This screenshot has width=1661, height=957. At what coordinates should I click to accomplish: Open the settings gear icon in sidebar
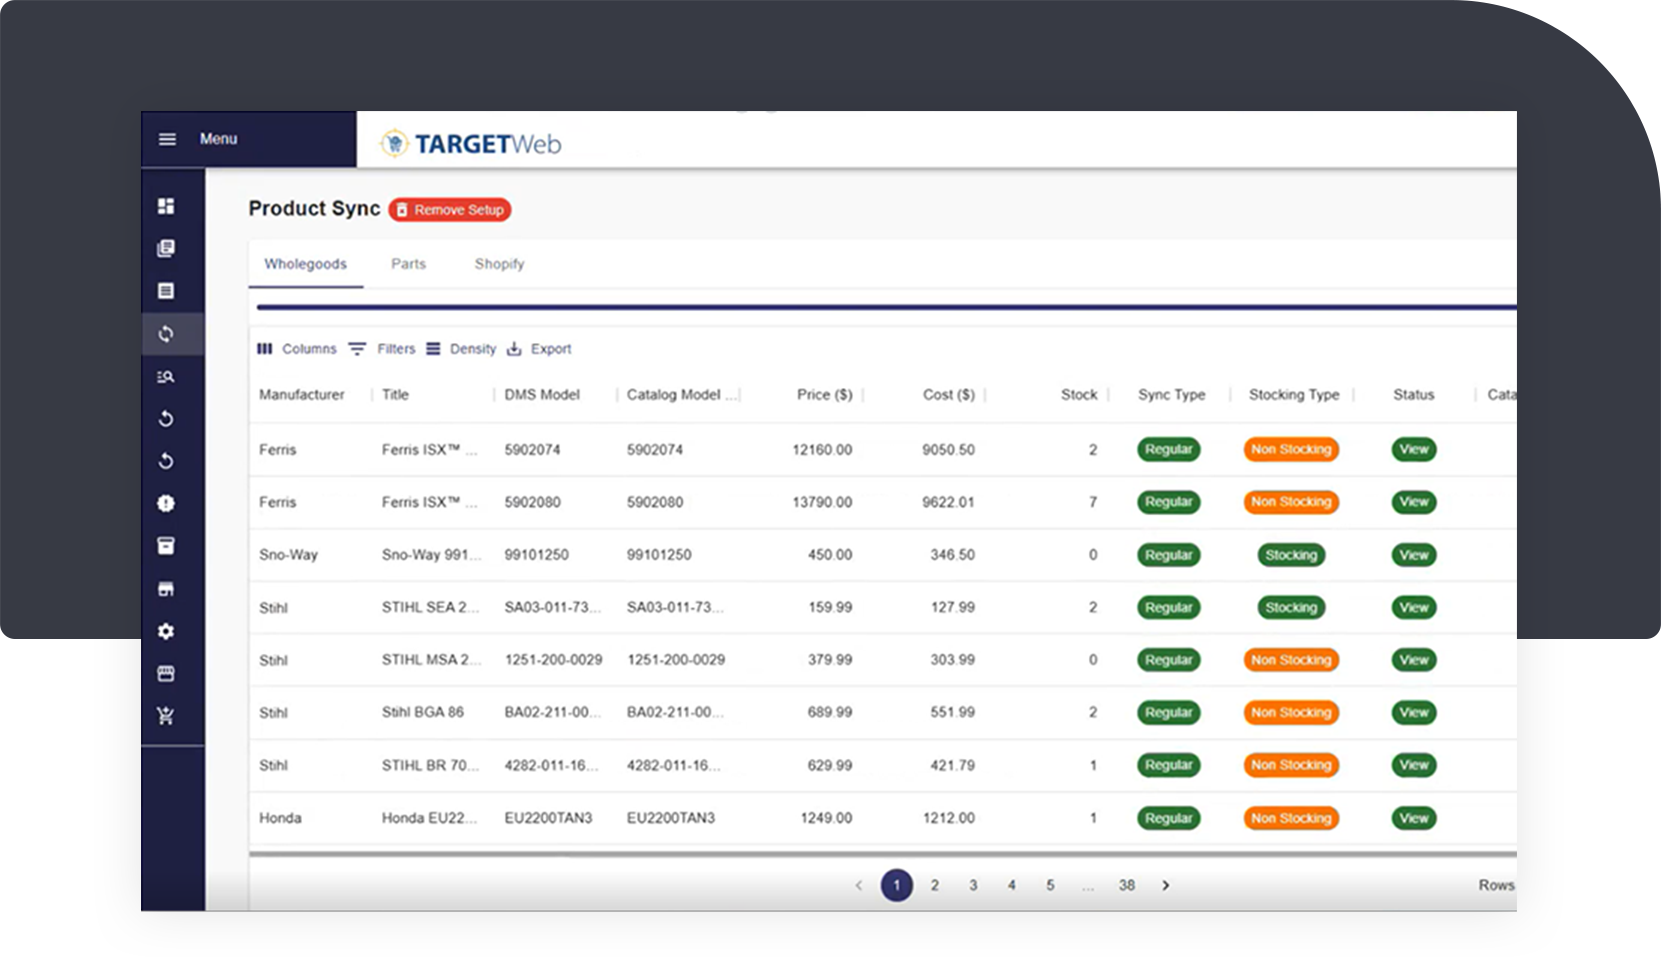(x=166, y=631)
